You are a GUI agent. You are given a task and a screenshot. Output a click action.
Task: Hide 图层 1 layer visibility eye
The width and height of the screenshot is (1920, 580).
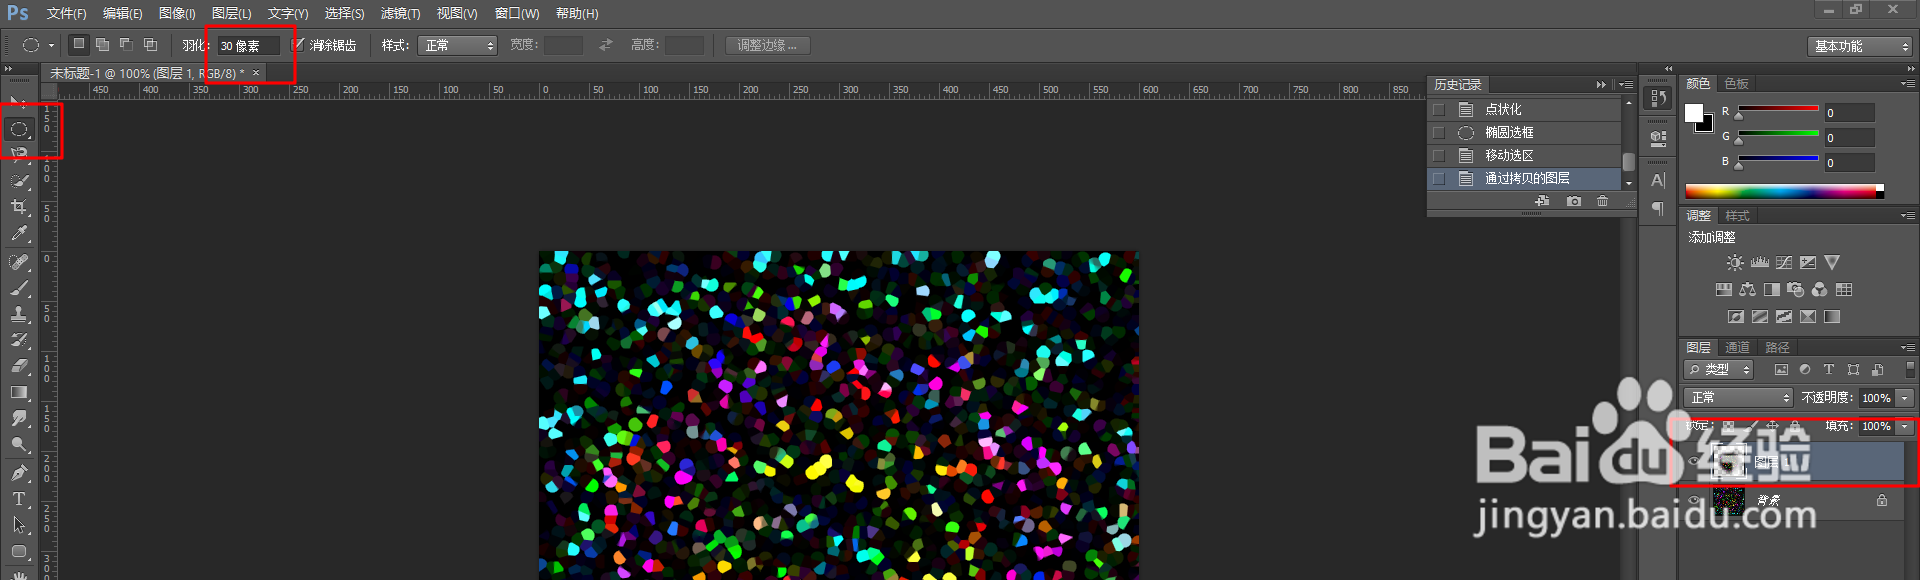[1694, 461]
